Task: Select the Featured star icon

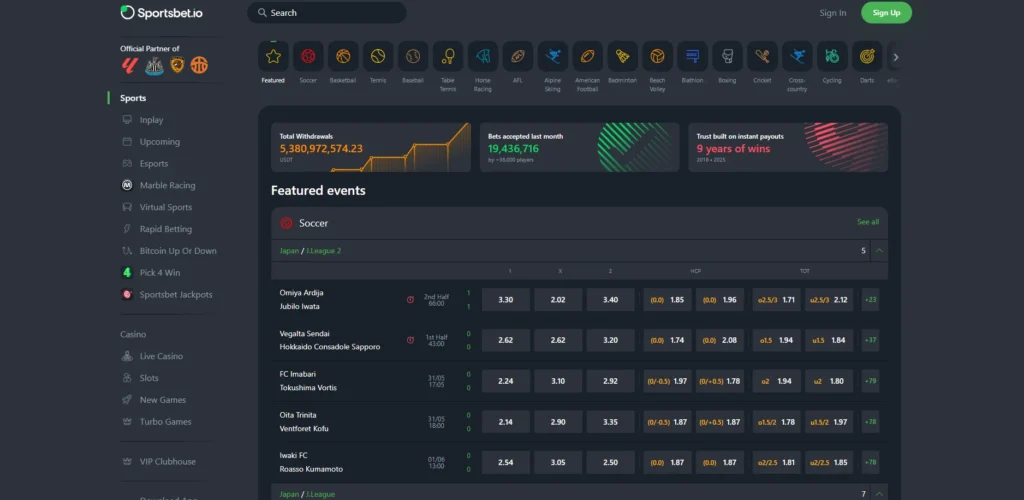Action: tap(273, 57)
